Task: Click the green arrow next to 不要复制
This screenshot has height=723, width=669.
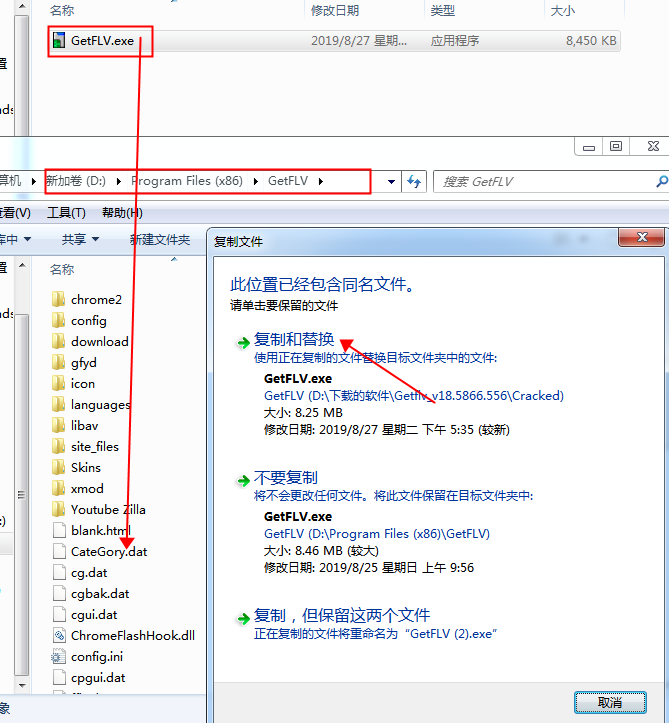Action: pyautogui.click(x=243, y=481)
